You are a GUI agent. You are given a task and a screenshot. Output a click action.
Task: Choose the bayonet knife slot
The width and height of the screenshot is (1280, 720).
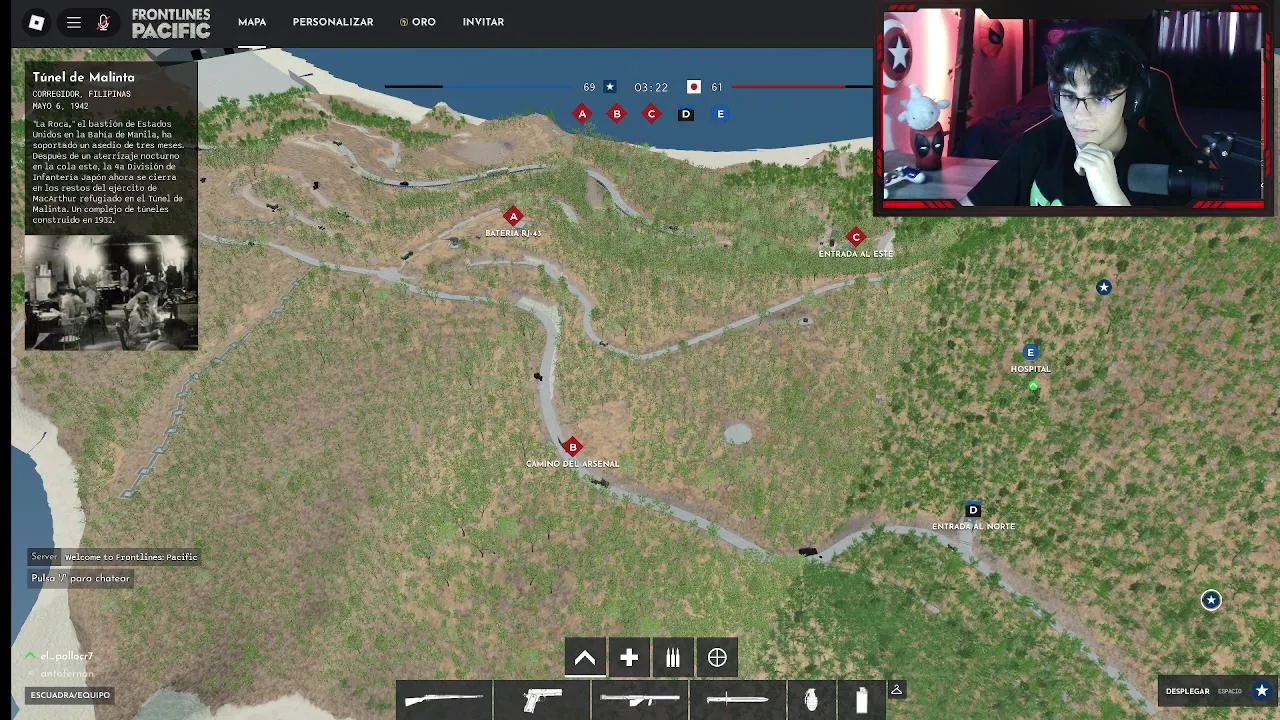coord(738,700)
